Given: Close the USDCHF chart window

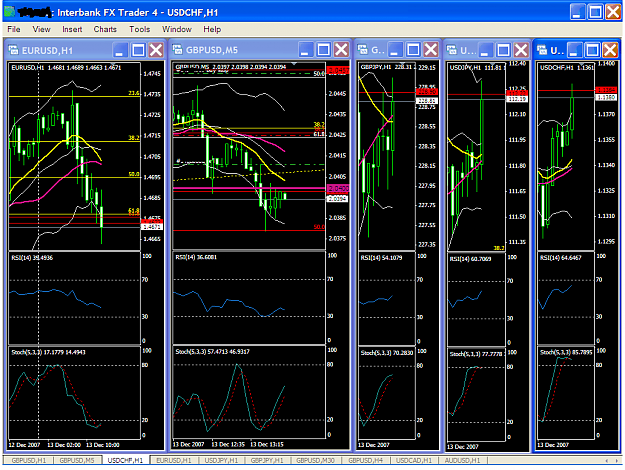Looking at the screenshot, I should [x=611, y=50].
